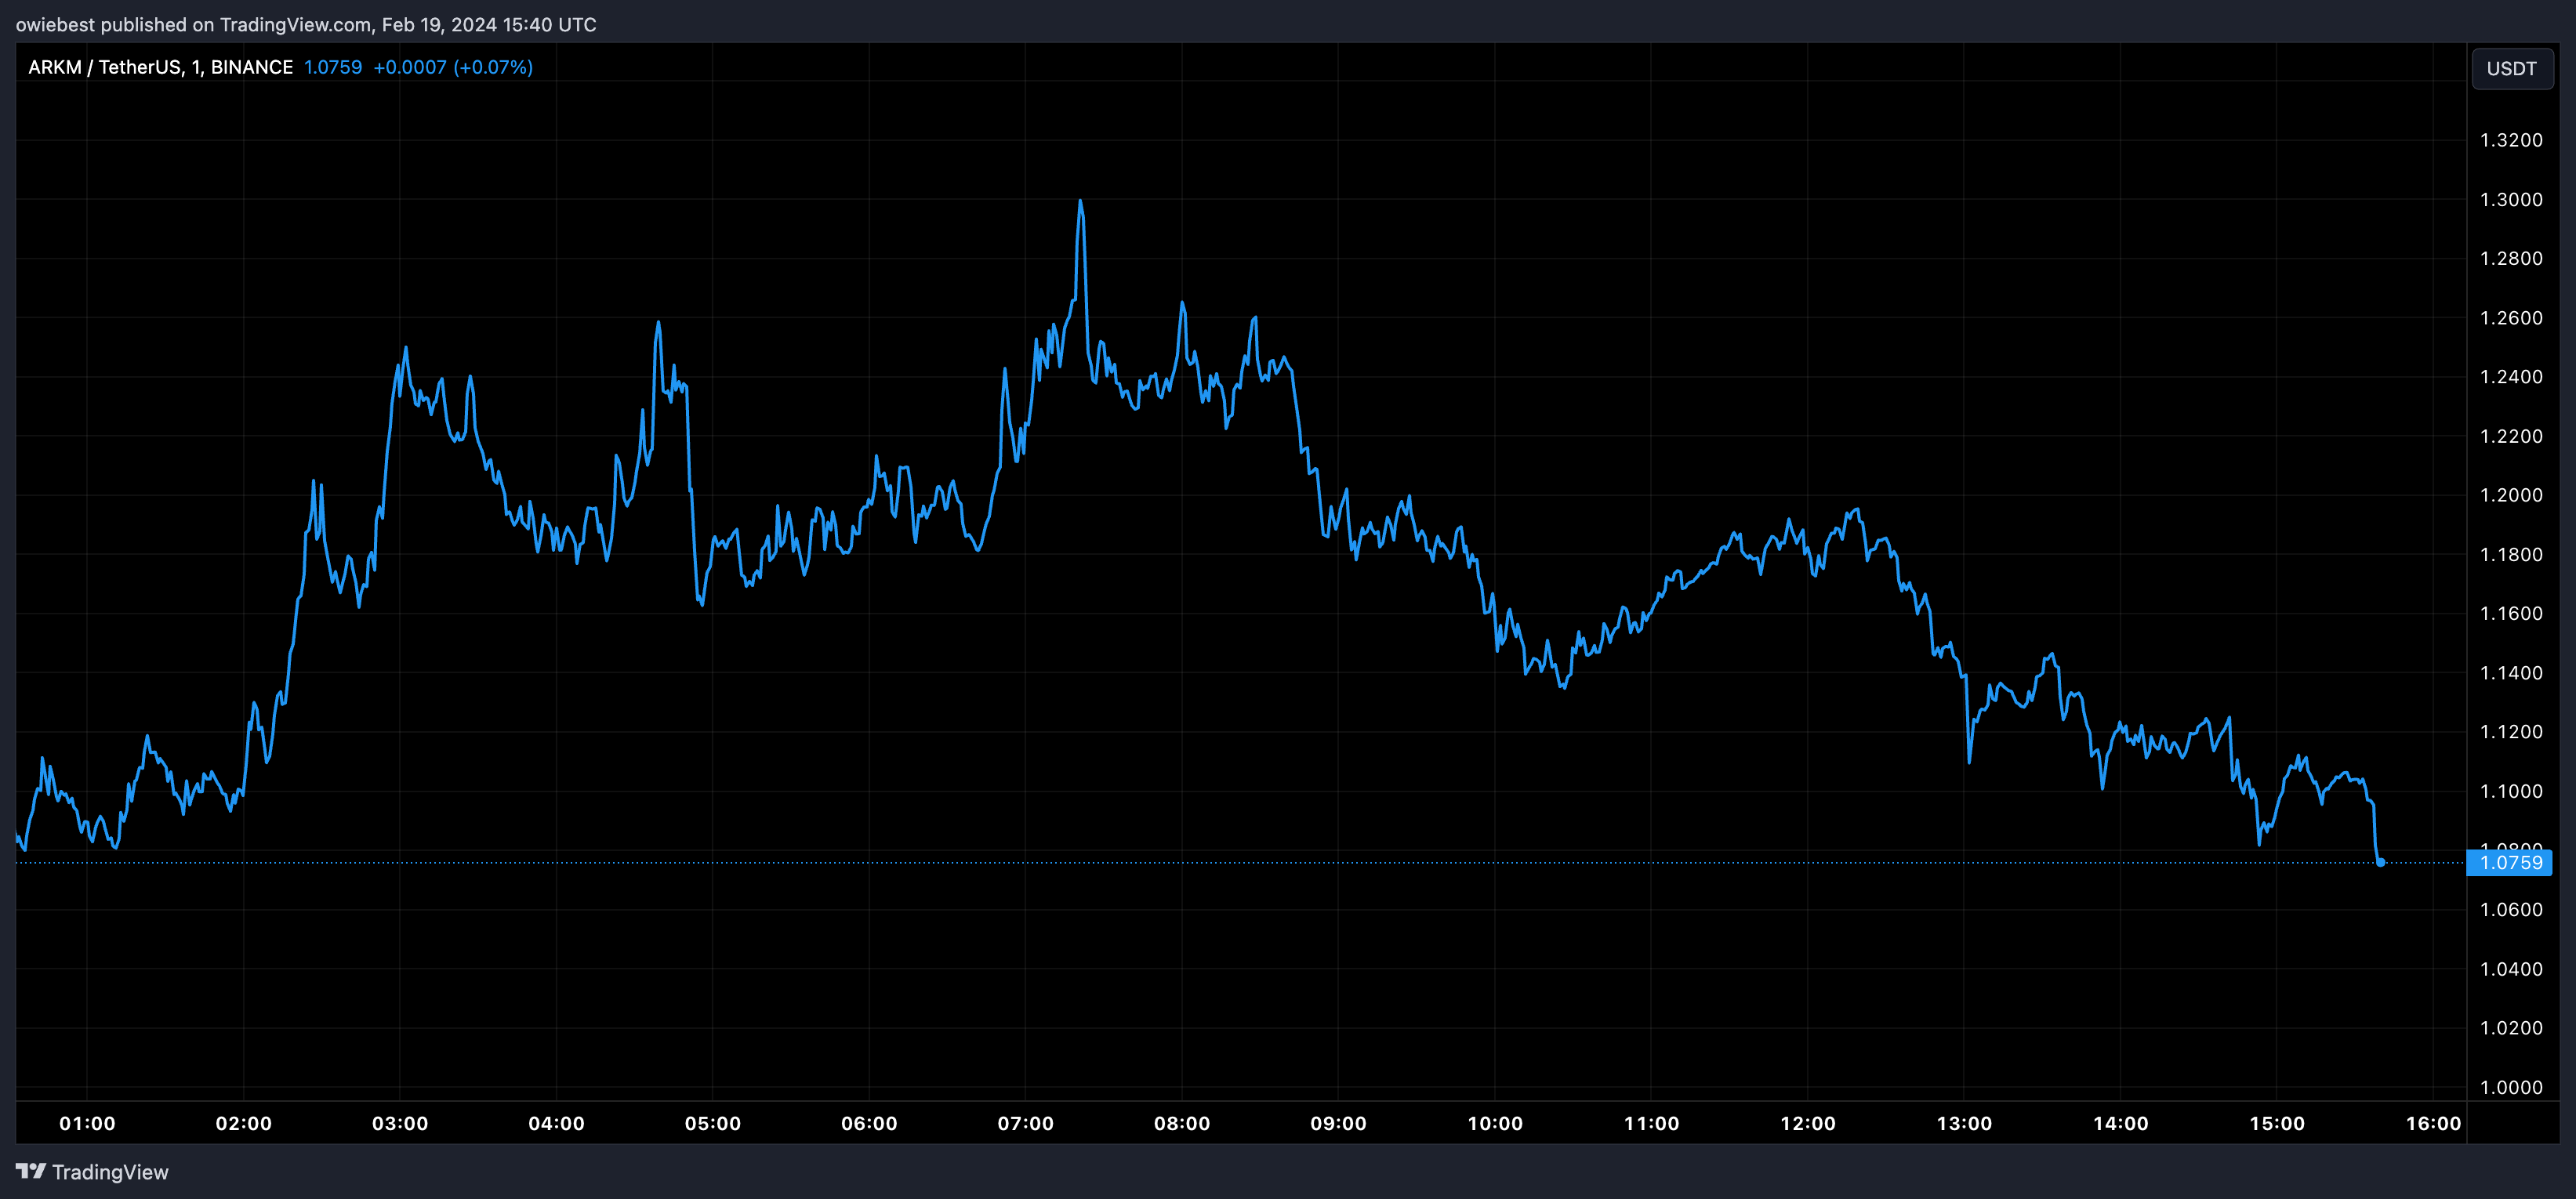This screenshot has height=1199, width=2576.
Task: Click the 07:00 time axis label
Action: [x=1025, y=1123]
